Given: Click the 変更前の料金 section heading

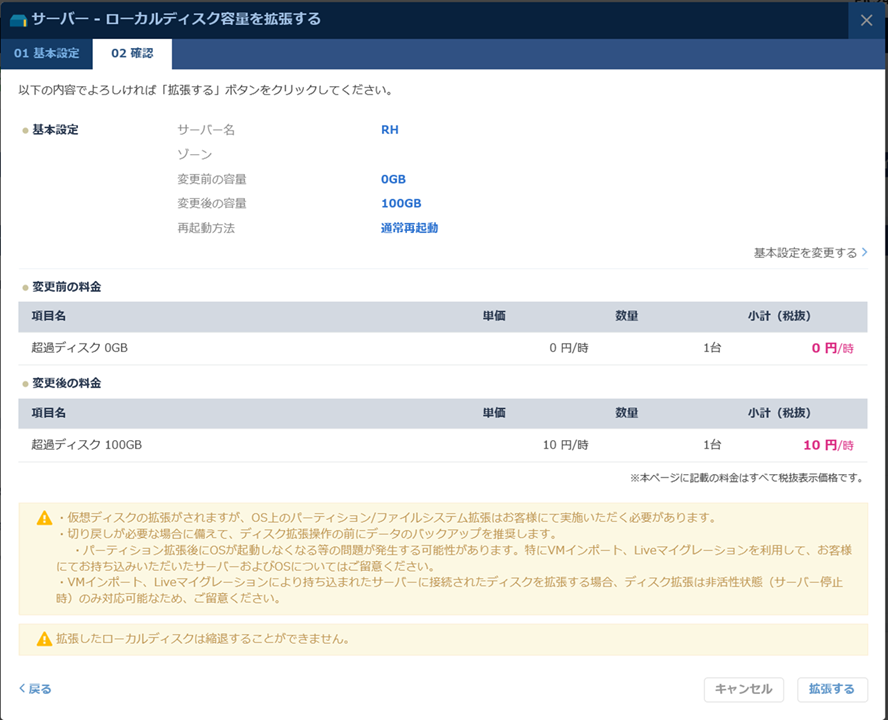Looking at the screenshot, I should (66, 287).
